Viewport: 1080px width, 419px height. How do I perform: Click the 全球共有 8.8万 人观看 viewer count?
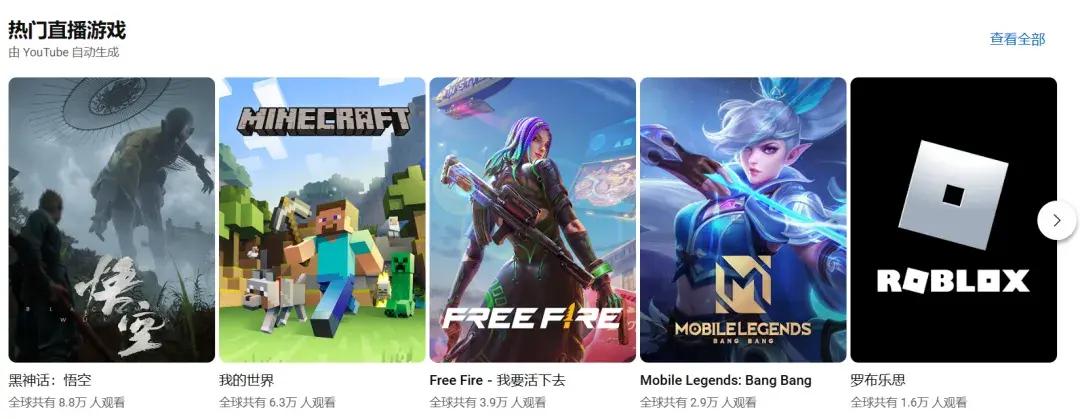coord(67,402)
